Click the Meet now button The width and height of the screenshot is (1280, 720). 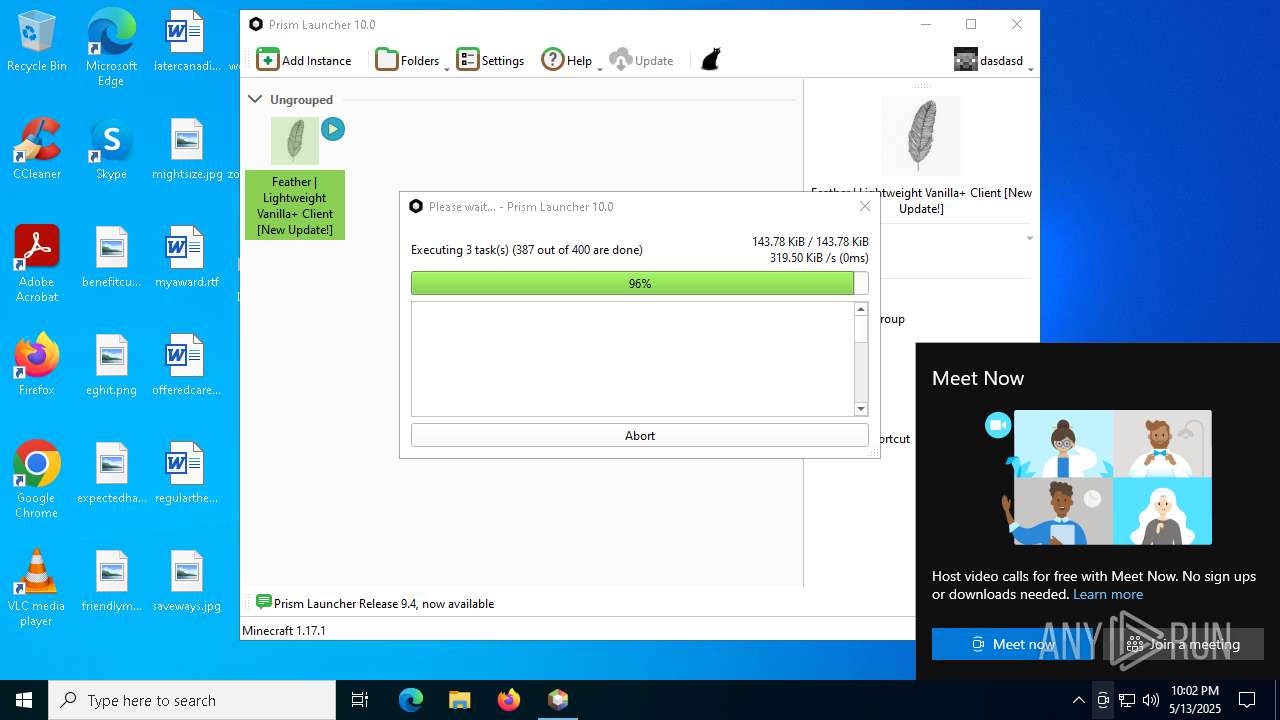(x=1013, y=644)
